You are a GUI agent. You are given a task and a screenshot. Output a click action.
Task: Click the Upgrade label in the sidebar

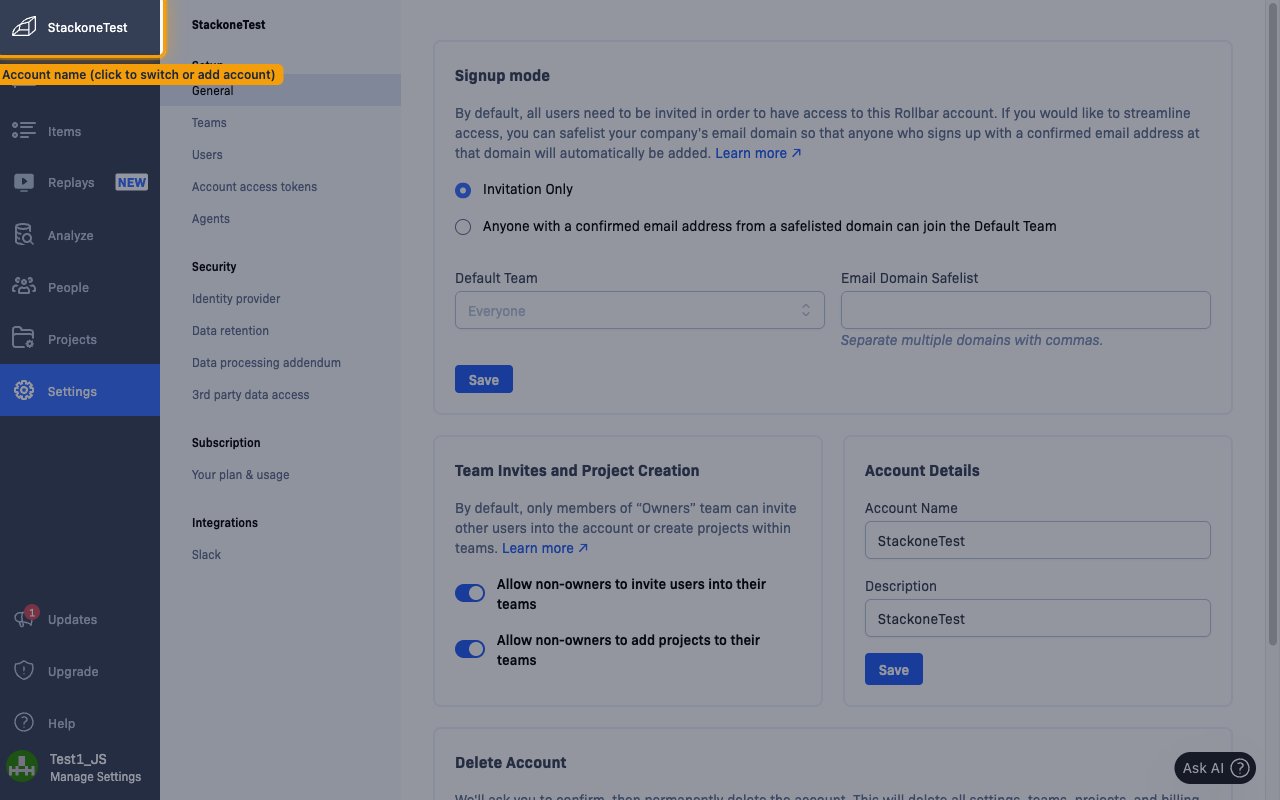[73, 672]
